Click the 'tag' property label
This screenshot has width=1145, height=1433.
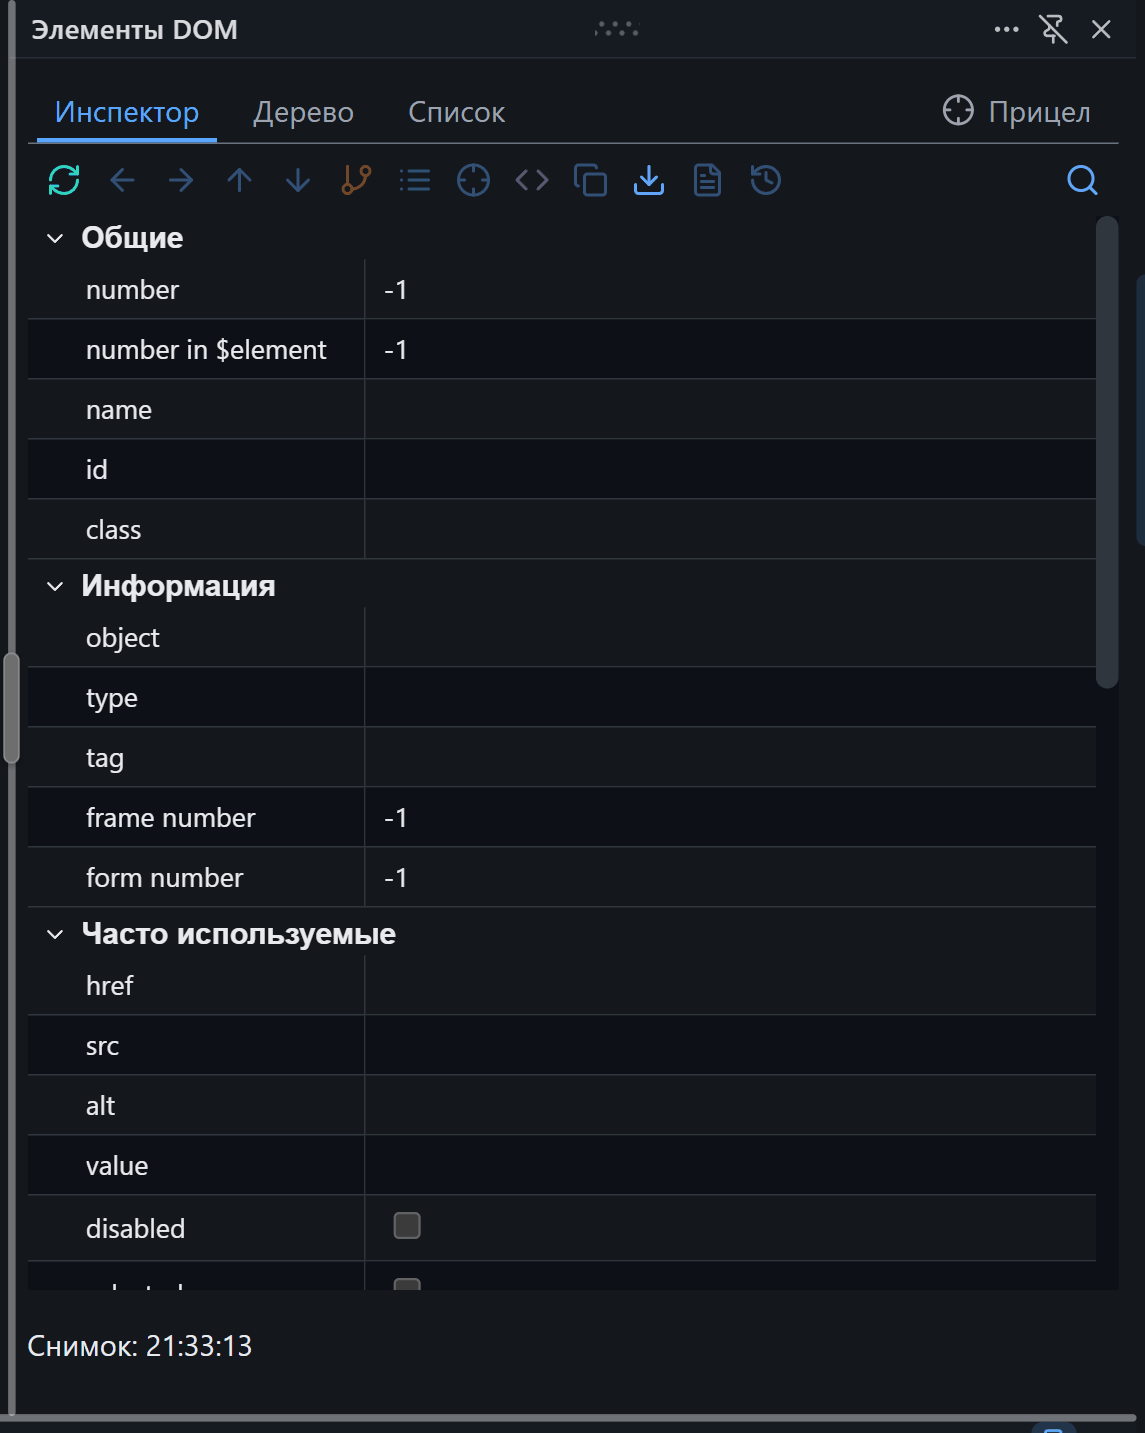coord(105,759)
